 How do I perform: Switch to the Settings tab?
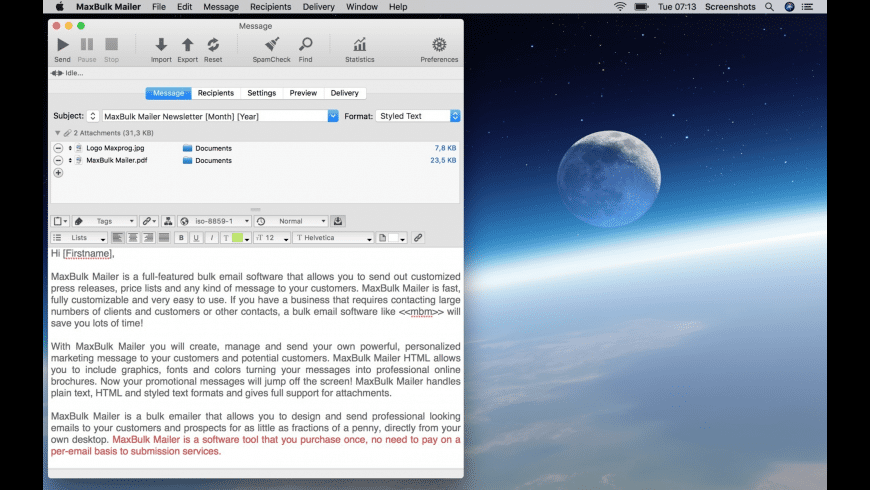coord(261,93)
